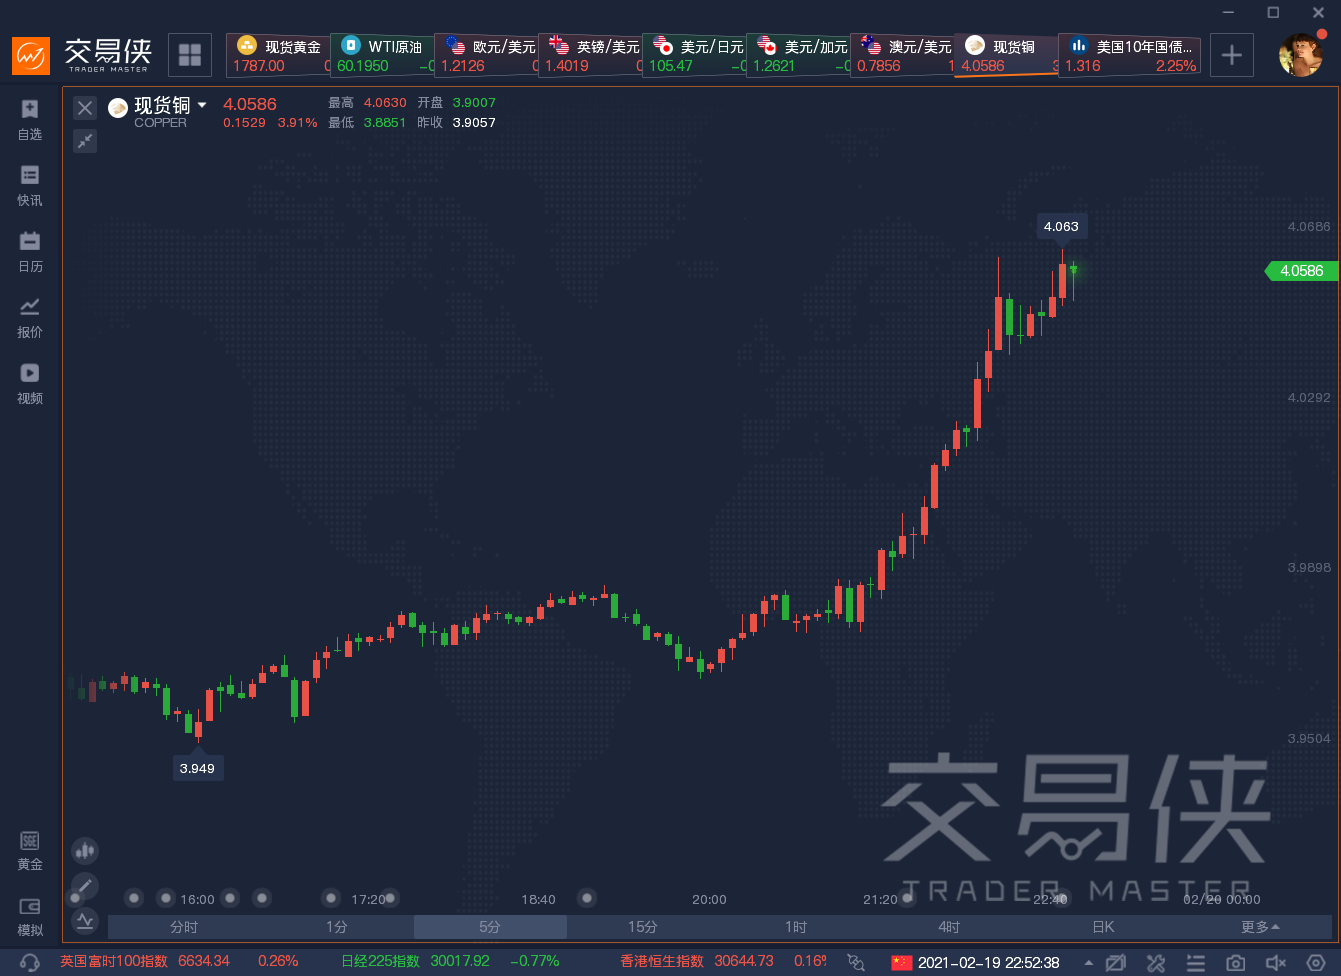Open the indicator line tool
The image size is (1341, 976).
pyautogui.click(x=85, y=920)
